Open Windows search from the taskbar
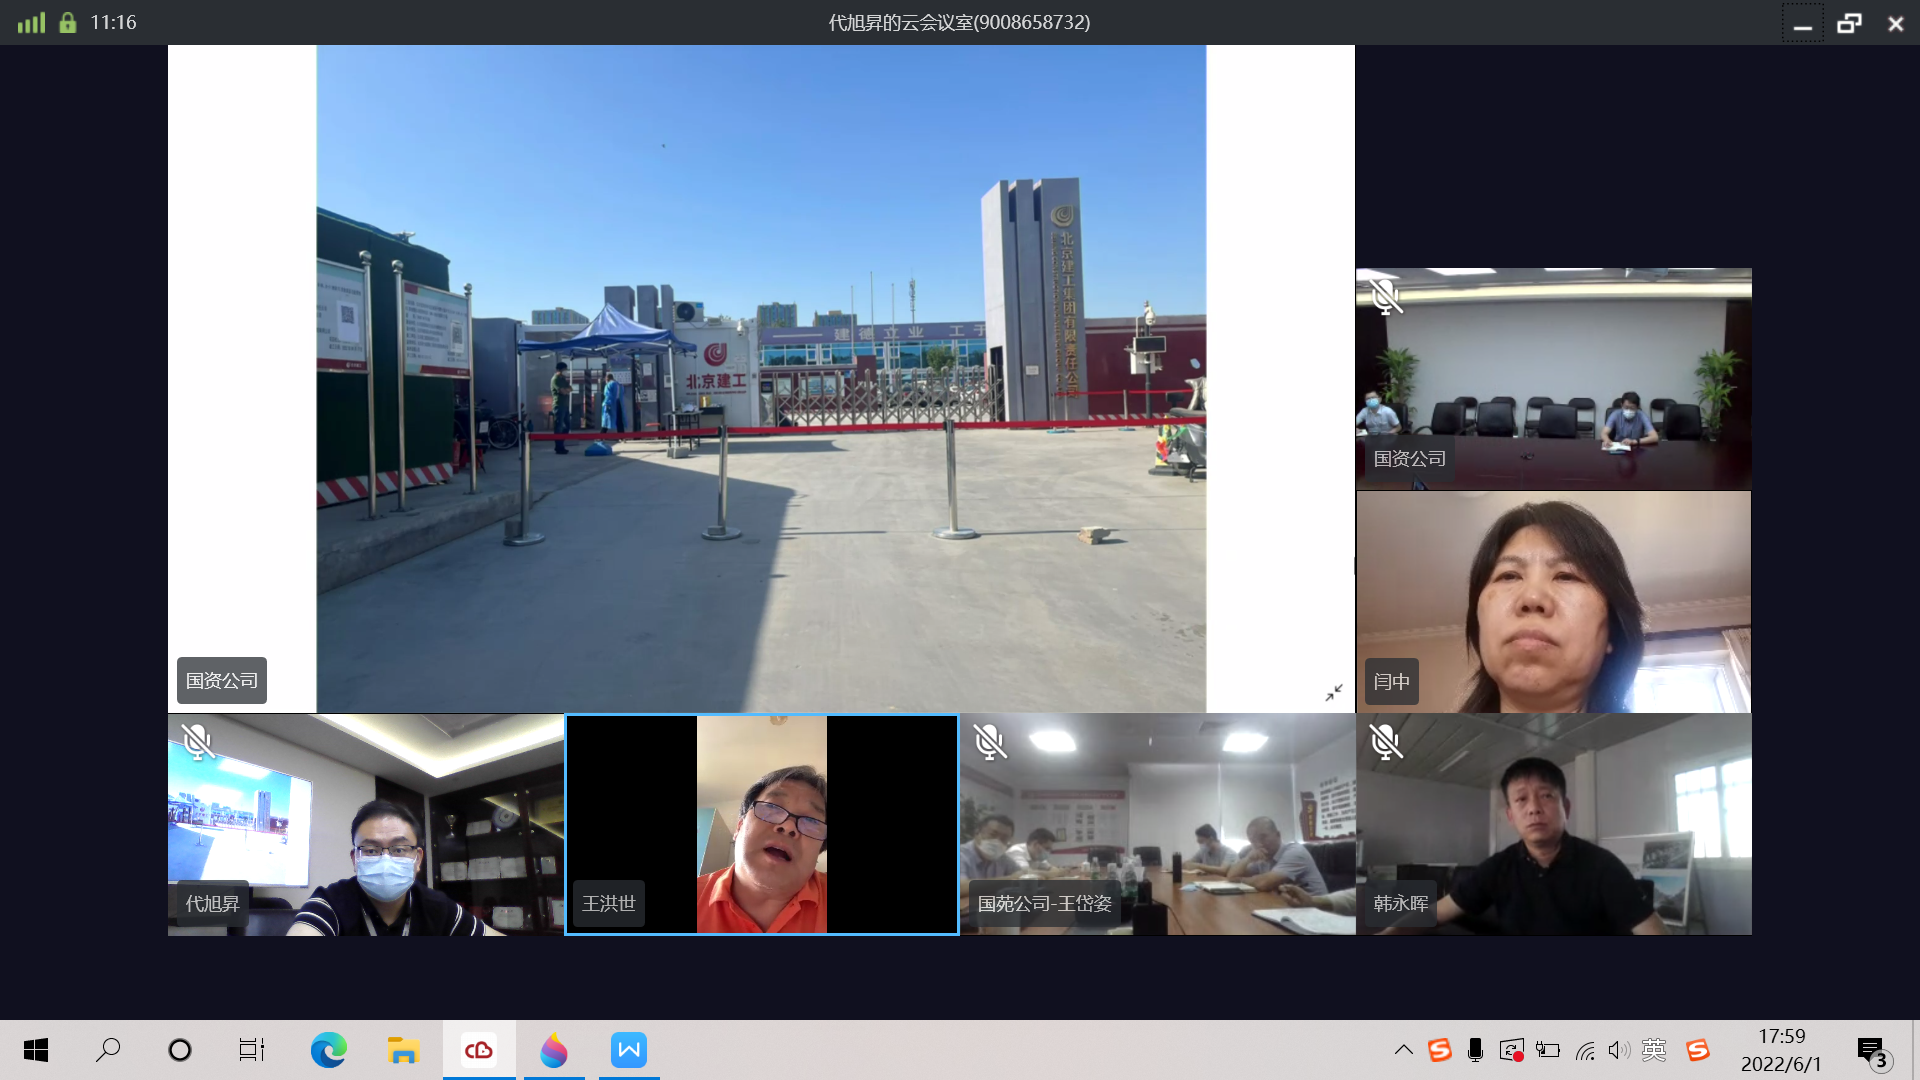Image resolution: width=1920 pixels, height=1080 pixels. pos(108,1050)
